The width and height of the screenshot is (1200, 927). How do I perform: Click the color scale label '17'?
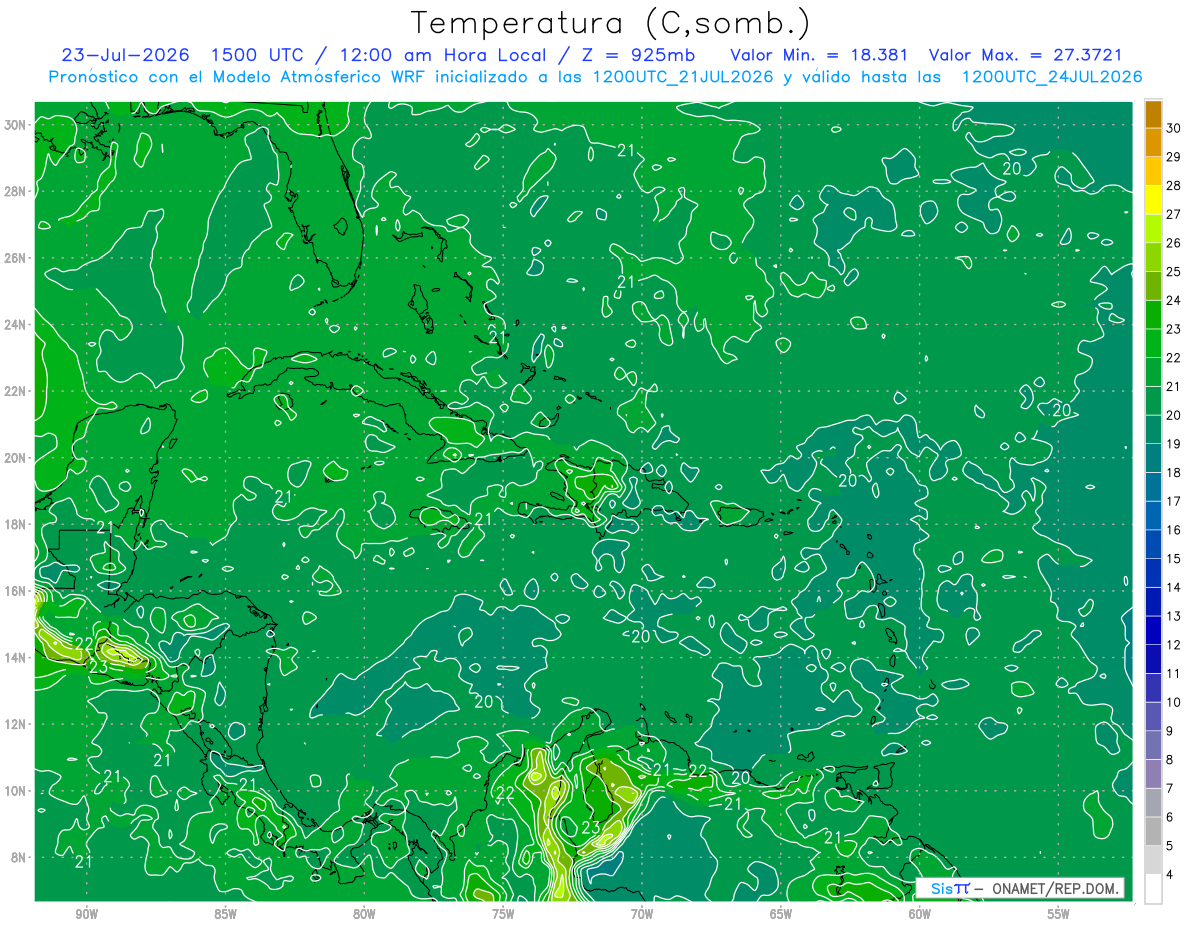coord(1174,501)
